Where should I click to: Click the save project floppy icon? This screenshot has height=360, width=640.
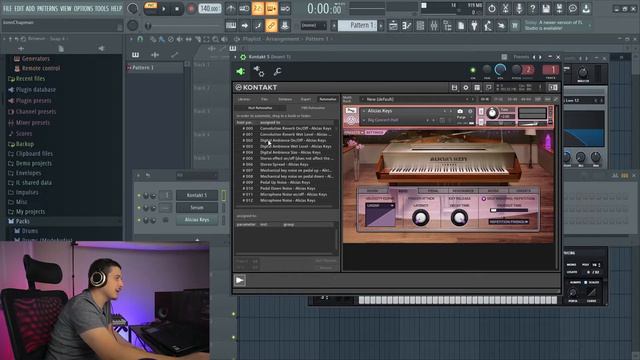point(546,9)
